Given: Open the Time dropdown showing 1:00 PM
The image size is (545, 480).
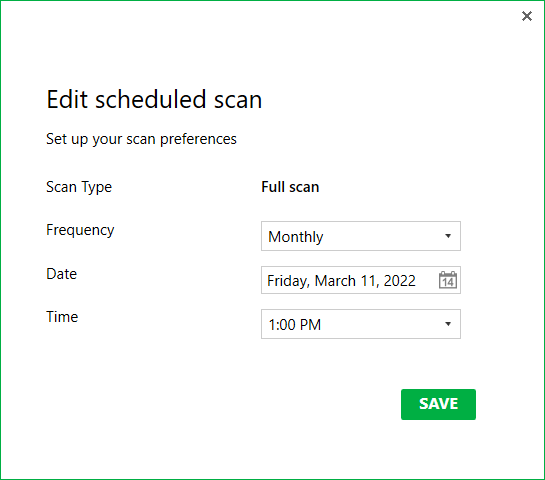Looking at the screenshot, I should (x=361, y=324).
